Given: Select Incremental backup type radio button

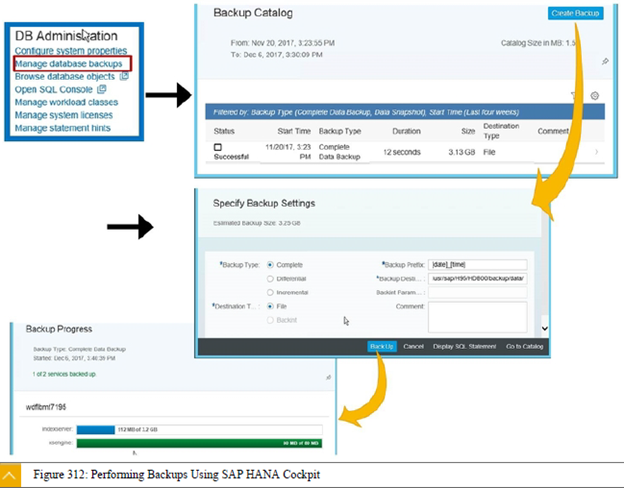Looking at the screenshot, I should [270, 293].
